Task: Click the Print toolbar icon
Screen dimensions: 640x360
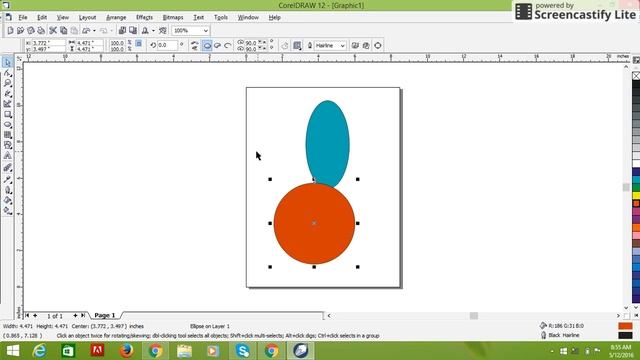Action: click(41, 31)
